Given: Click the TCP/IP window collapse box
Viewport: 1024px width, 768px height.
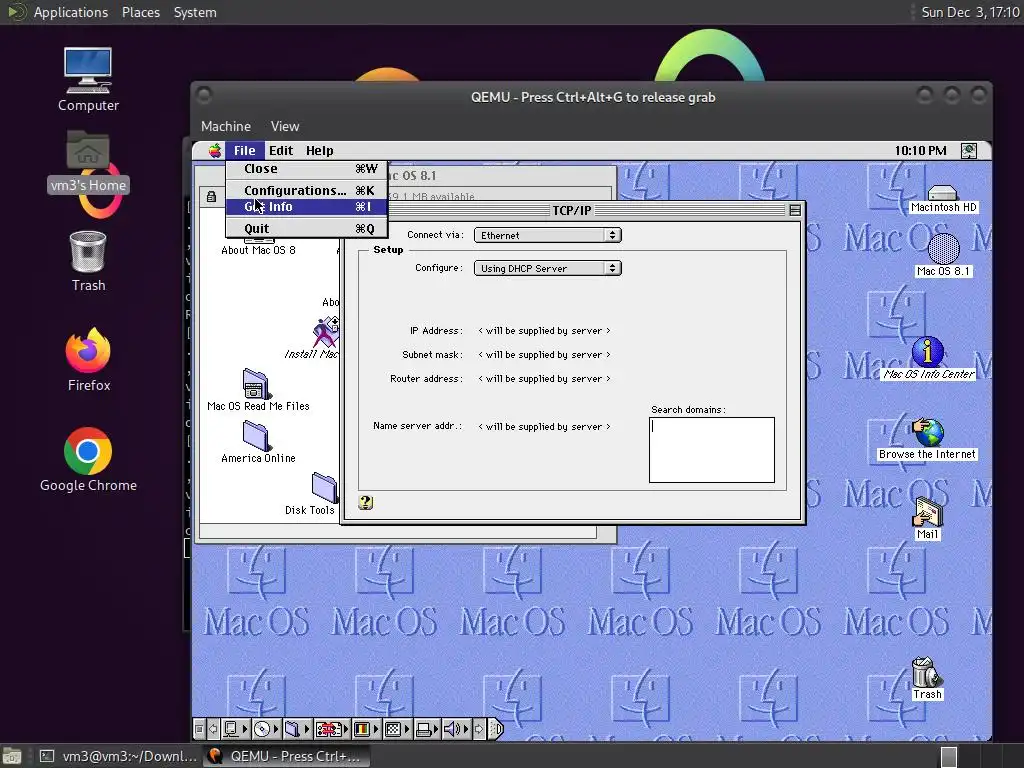Looking at the screenshot, I should pos(795,210).
